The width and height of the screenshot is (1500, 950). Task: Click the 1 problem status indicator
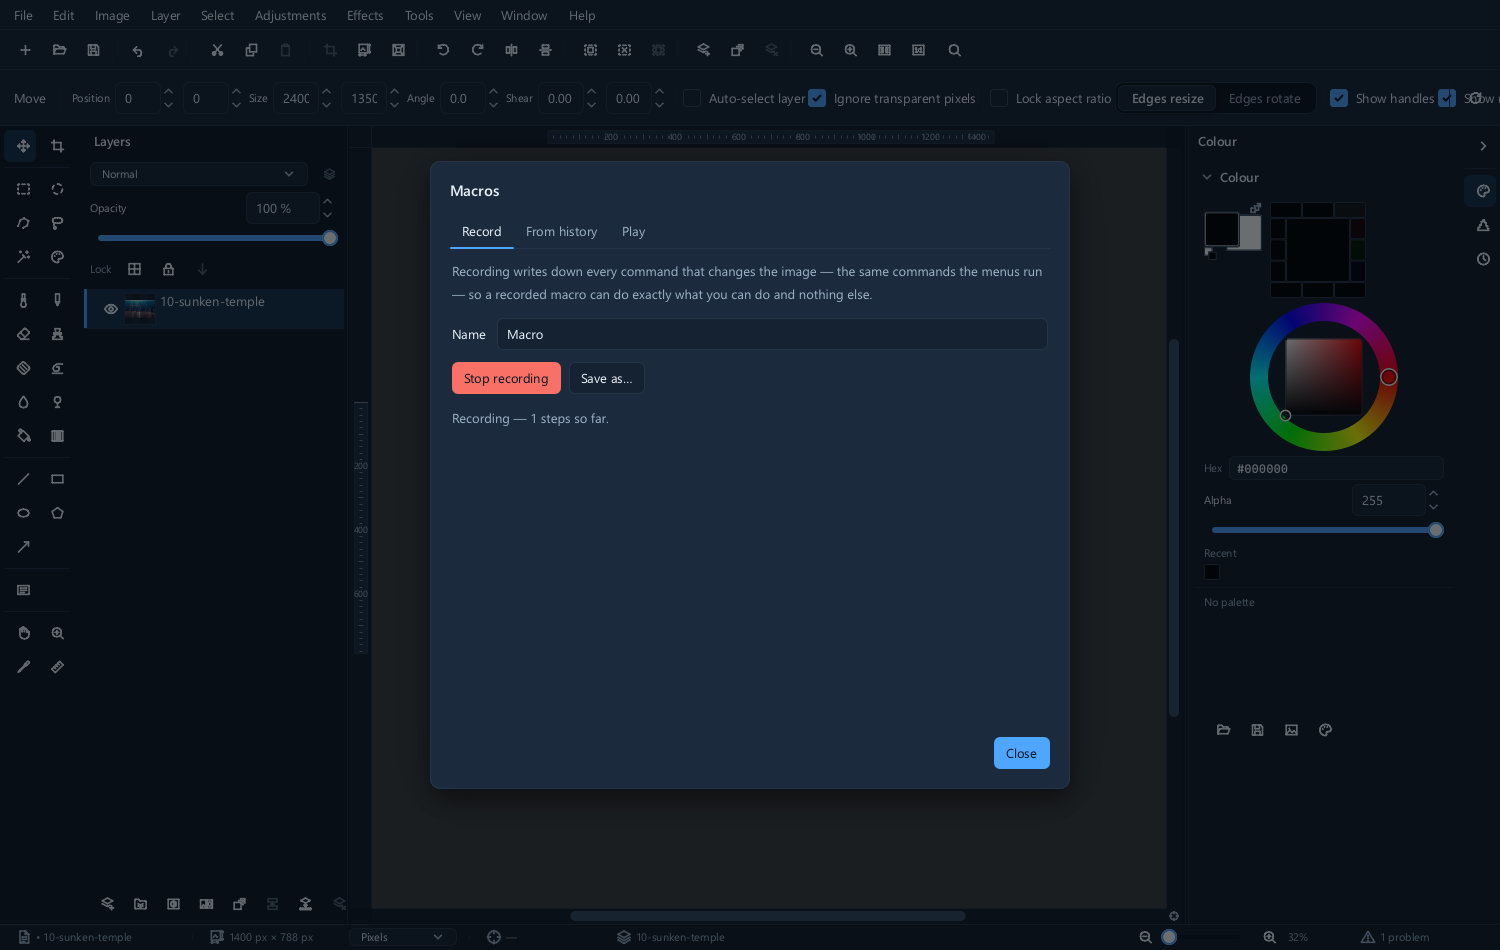tap(1395, 937)
